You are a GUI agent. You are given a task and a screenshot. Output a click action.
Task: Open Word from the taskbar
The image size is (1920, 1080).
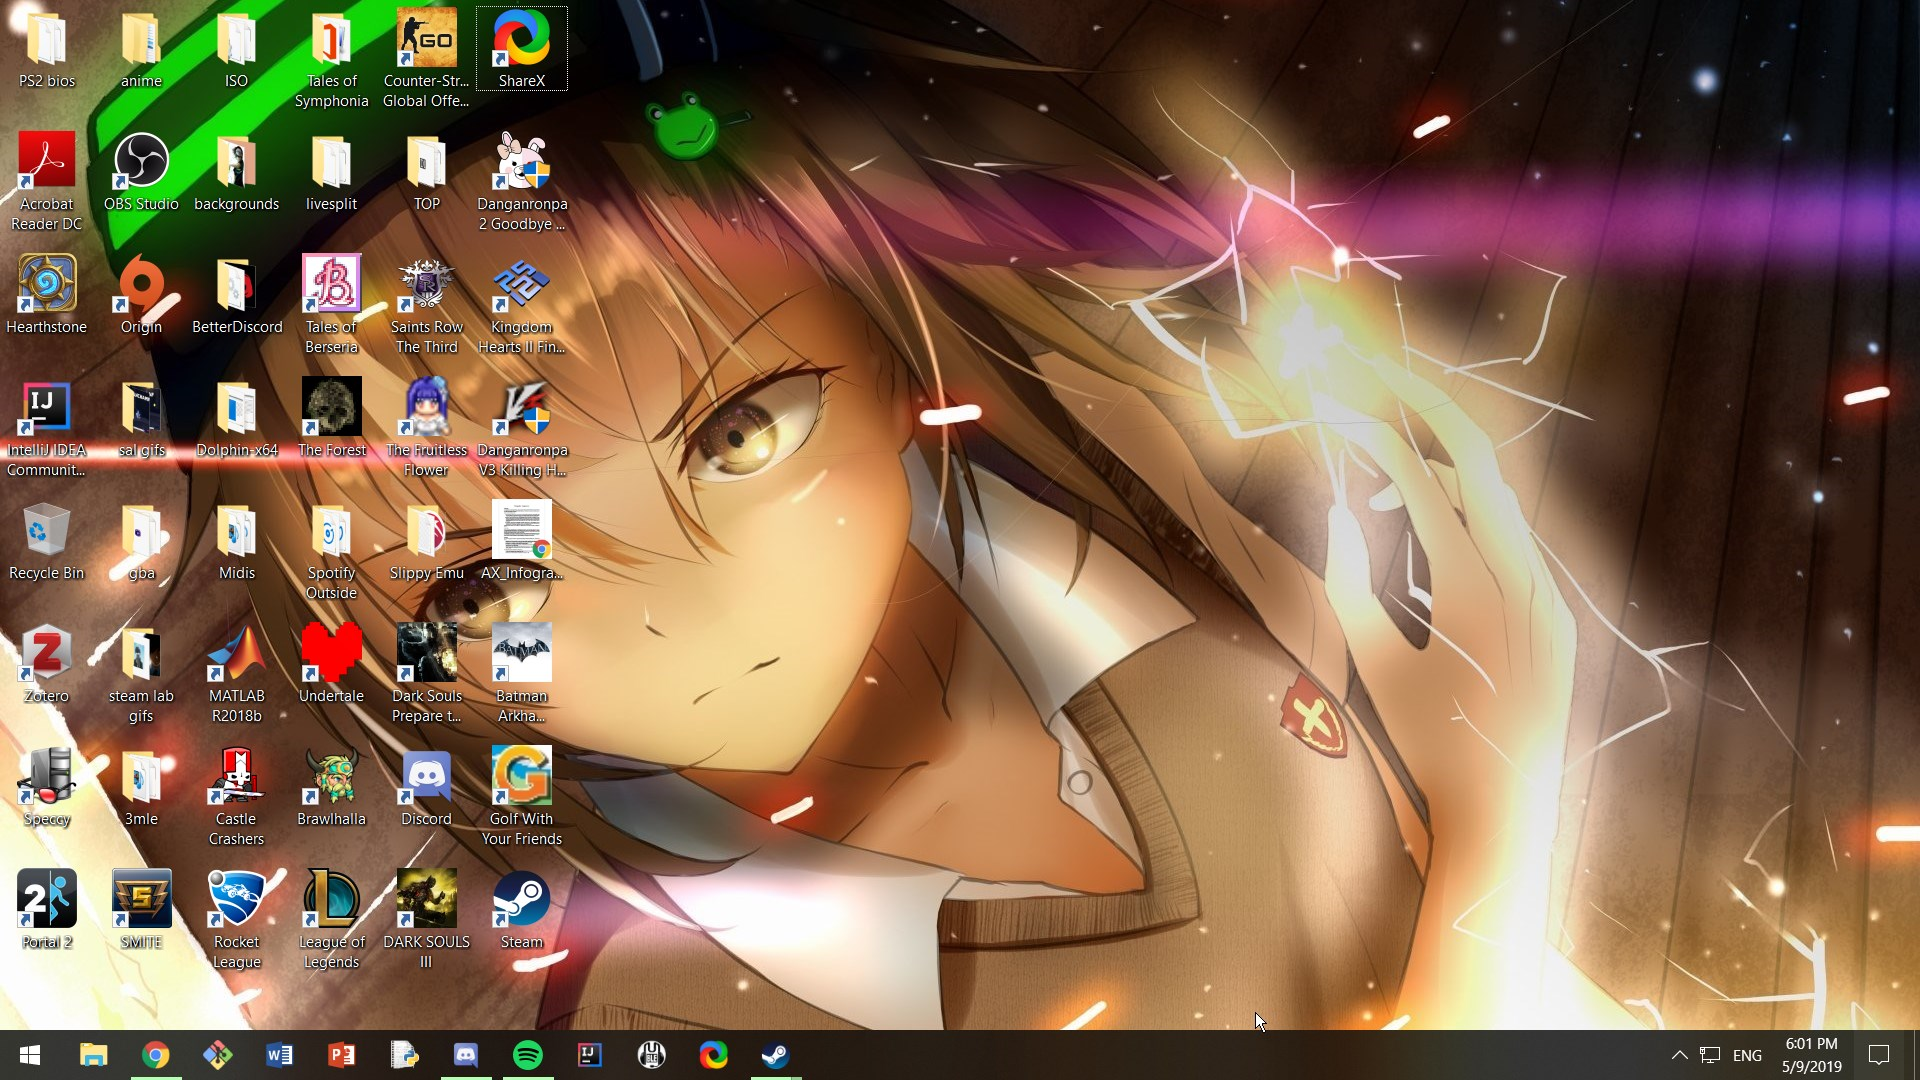pos(279,1055)
